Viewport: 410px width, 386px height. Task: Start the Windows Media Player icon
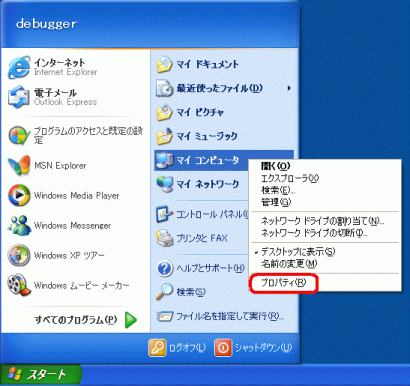point(19,195)
